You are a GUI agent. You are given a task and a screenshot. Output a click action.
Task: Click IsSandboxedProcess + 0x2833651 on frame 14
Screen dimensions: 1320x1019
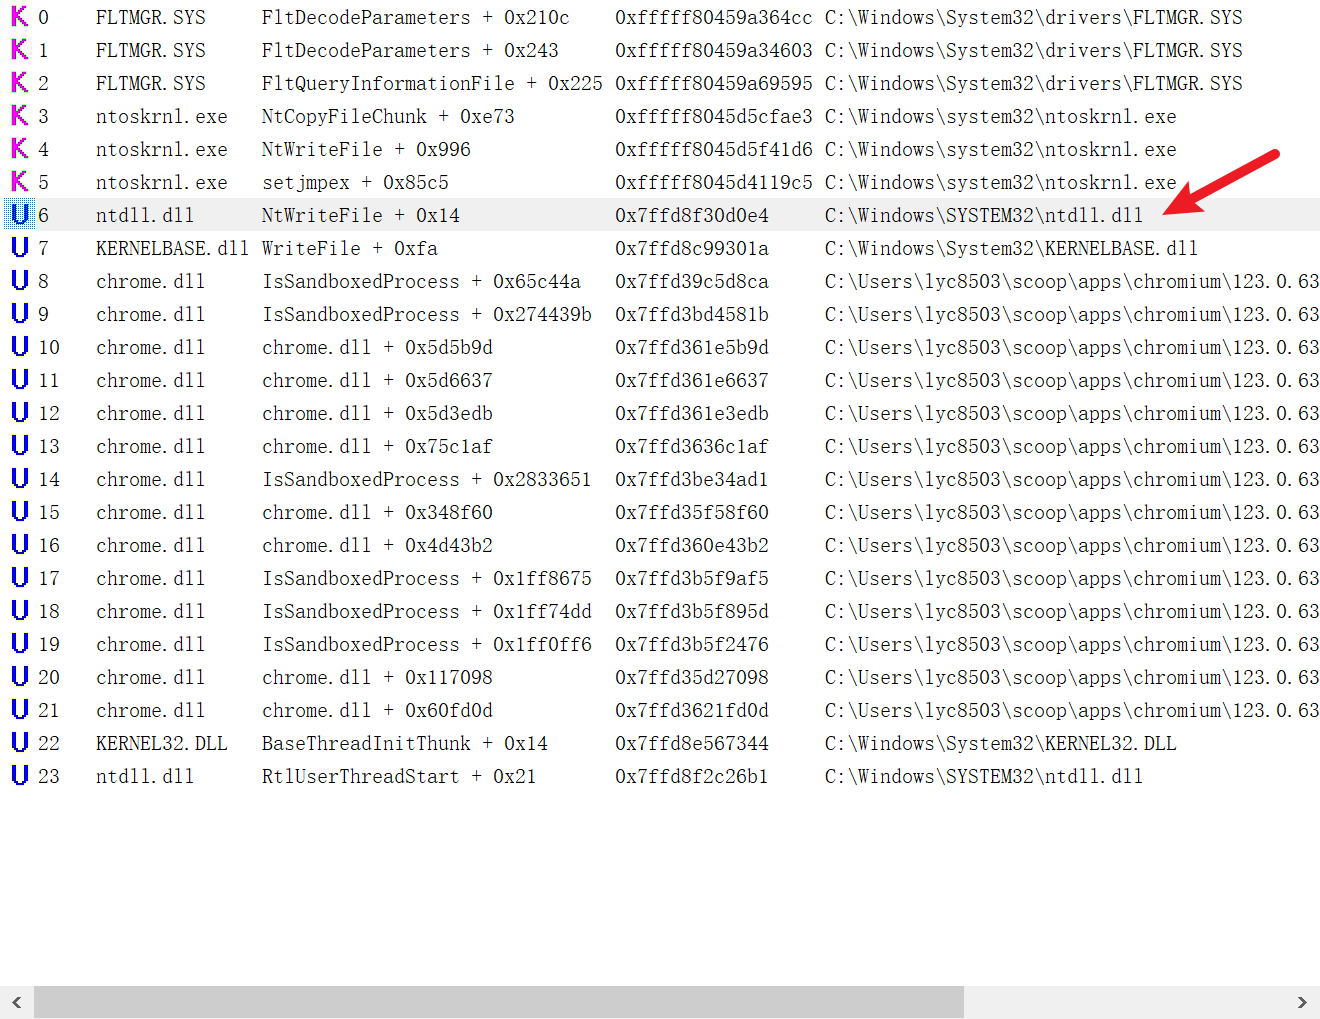click(x=426, y=478)
